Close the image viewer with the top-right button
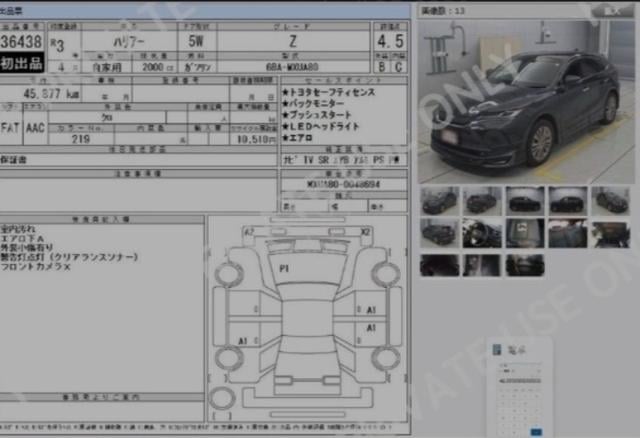 [x=612, y=11]
